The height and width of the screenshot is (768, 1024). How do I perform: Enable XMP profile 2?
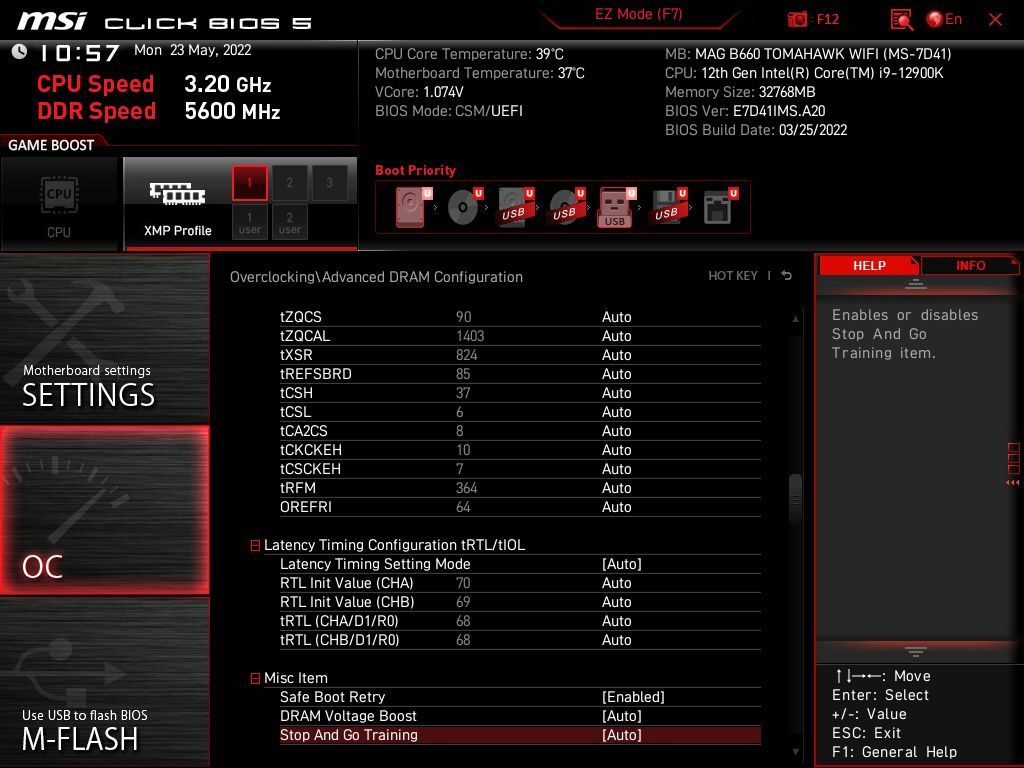(289, 183)
